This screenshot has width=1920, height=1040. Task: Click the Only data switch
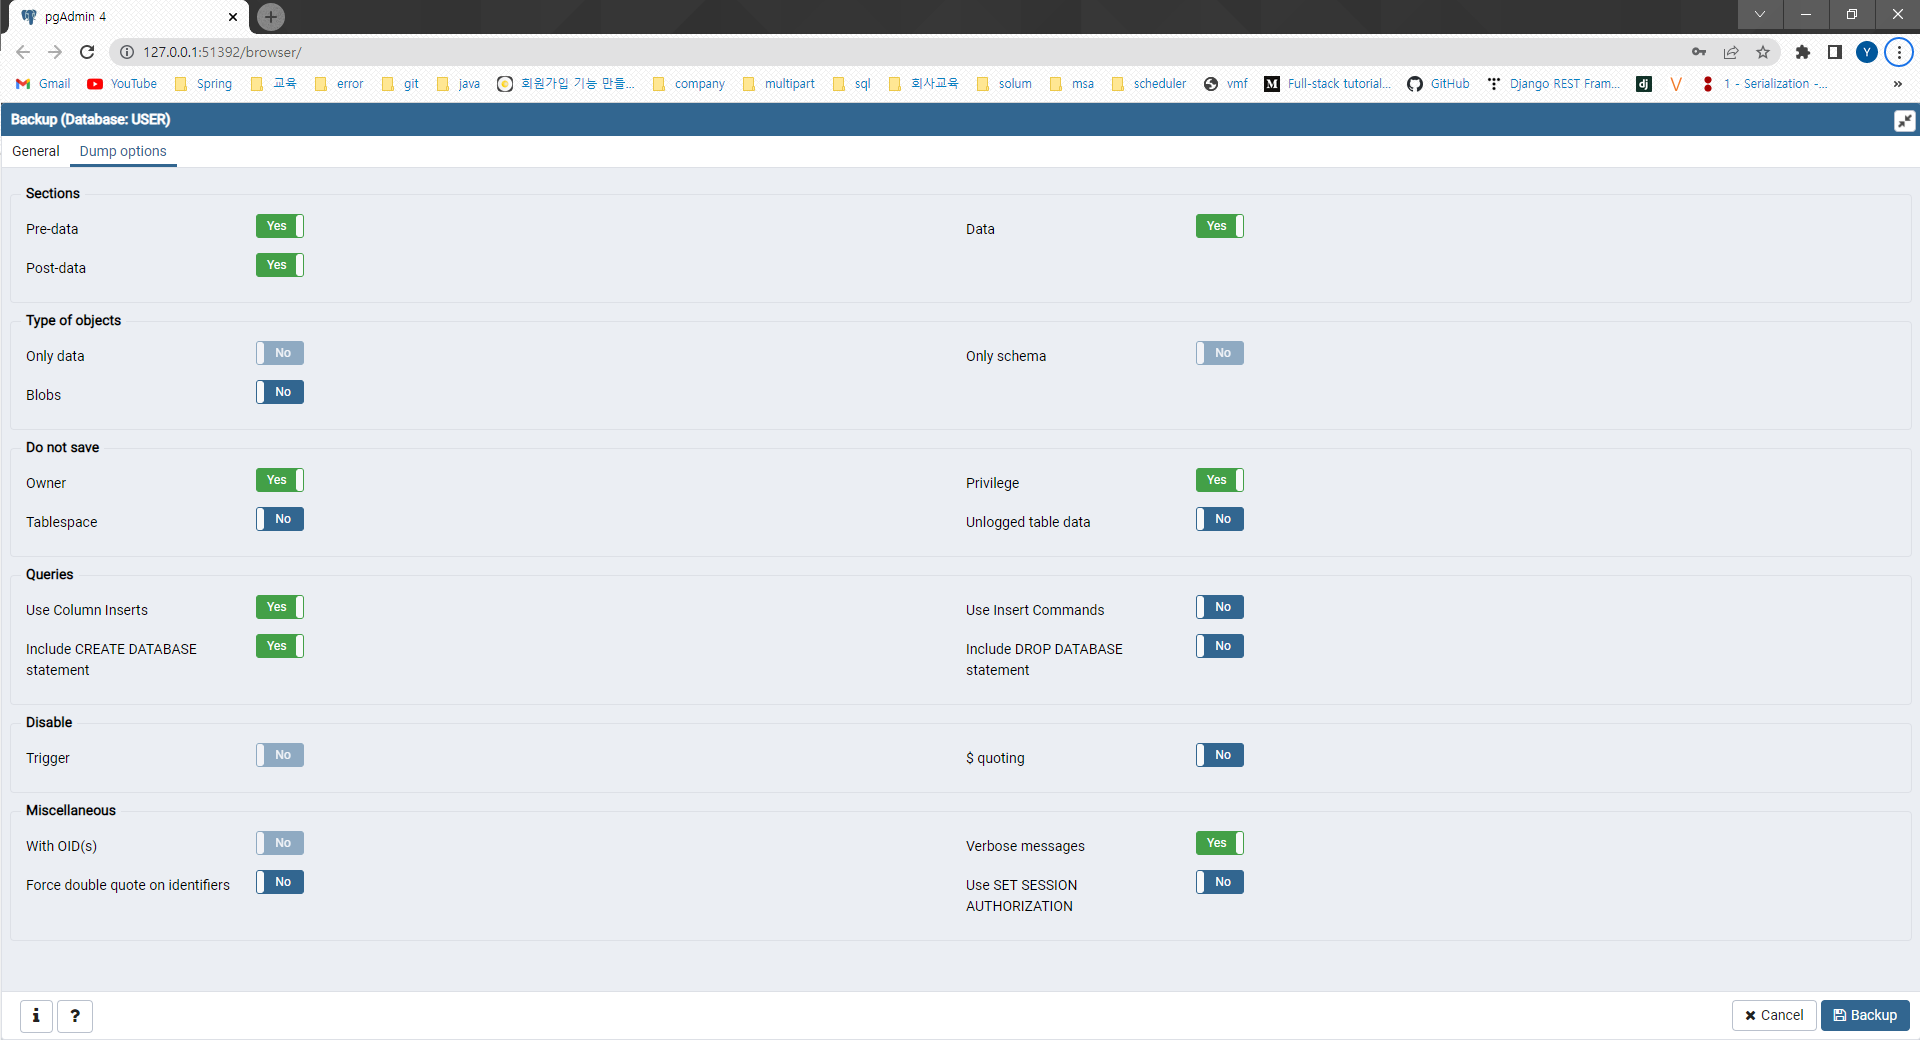pos(280,353)
